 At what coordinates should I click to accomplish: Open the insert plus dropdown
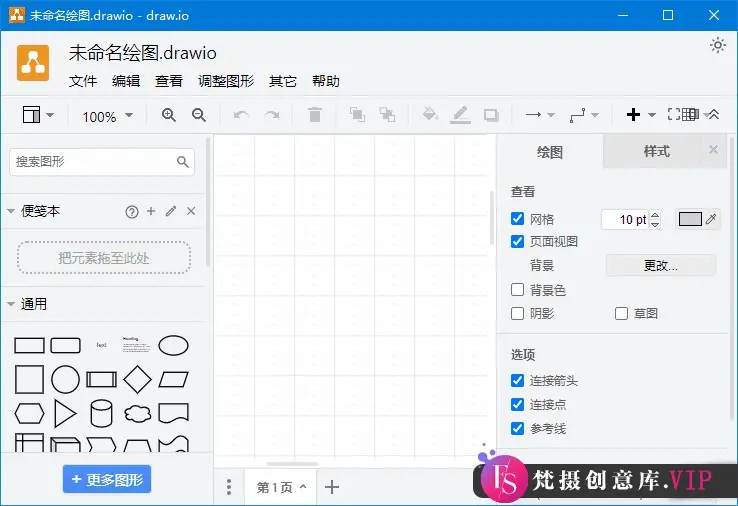[x=641, y=114]
